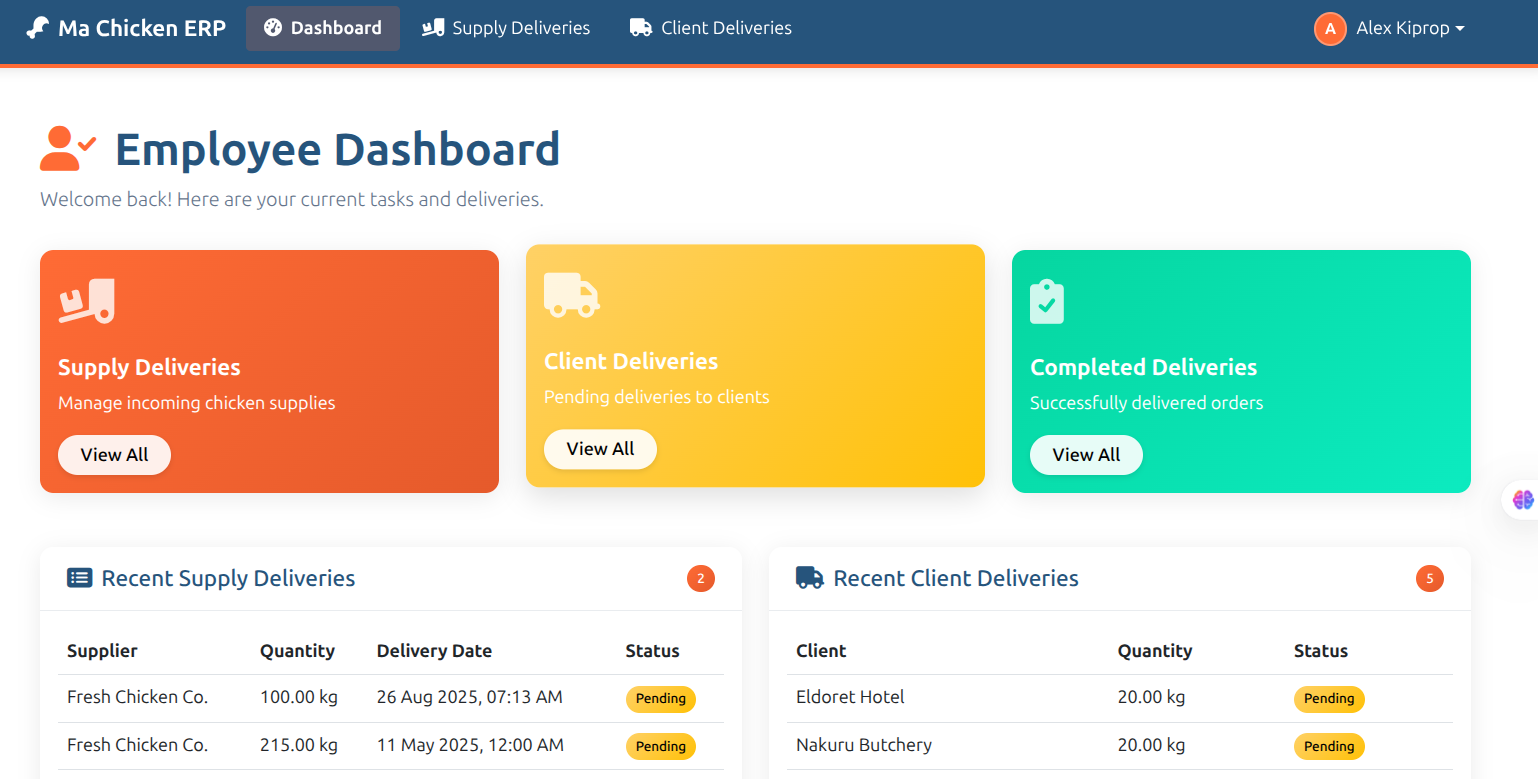Click View All on the Supply Deliveries card

coord(114,454)
